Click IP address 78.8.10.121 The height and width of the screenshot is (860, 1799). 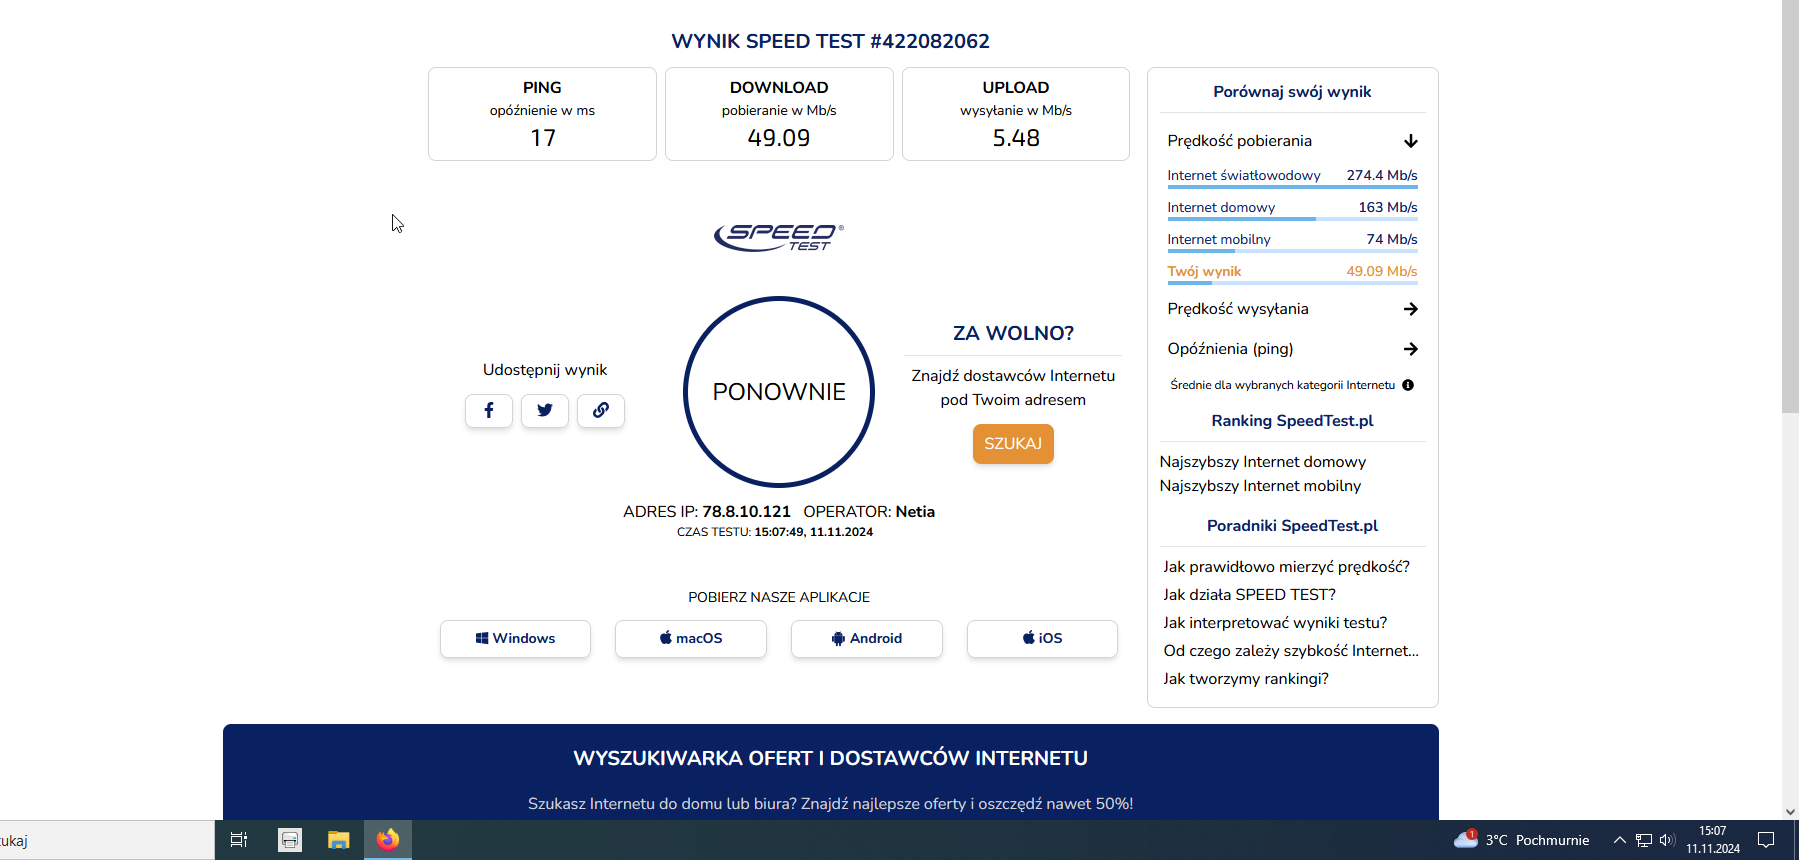[x=746, y=512]
